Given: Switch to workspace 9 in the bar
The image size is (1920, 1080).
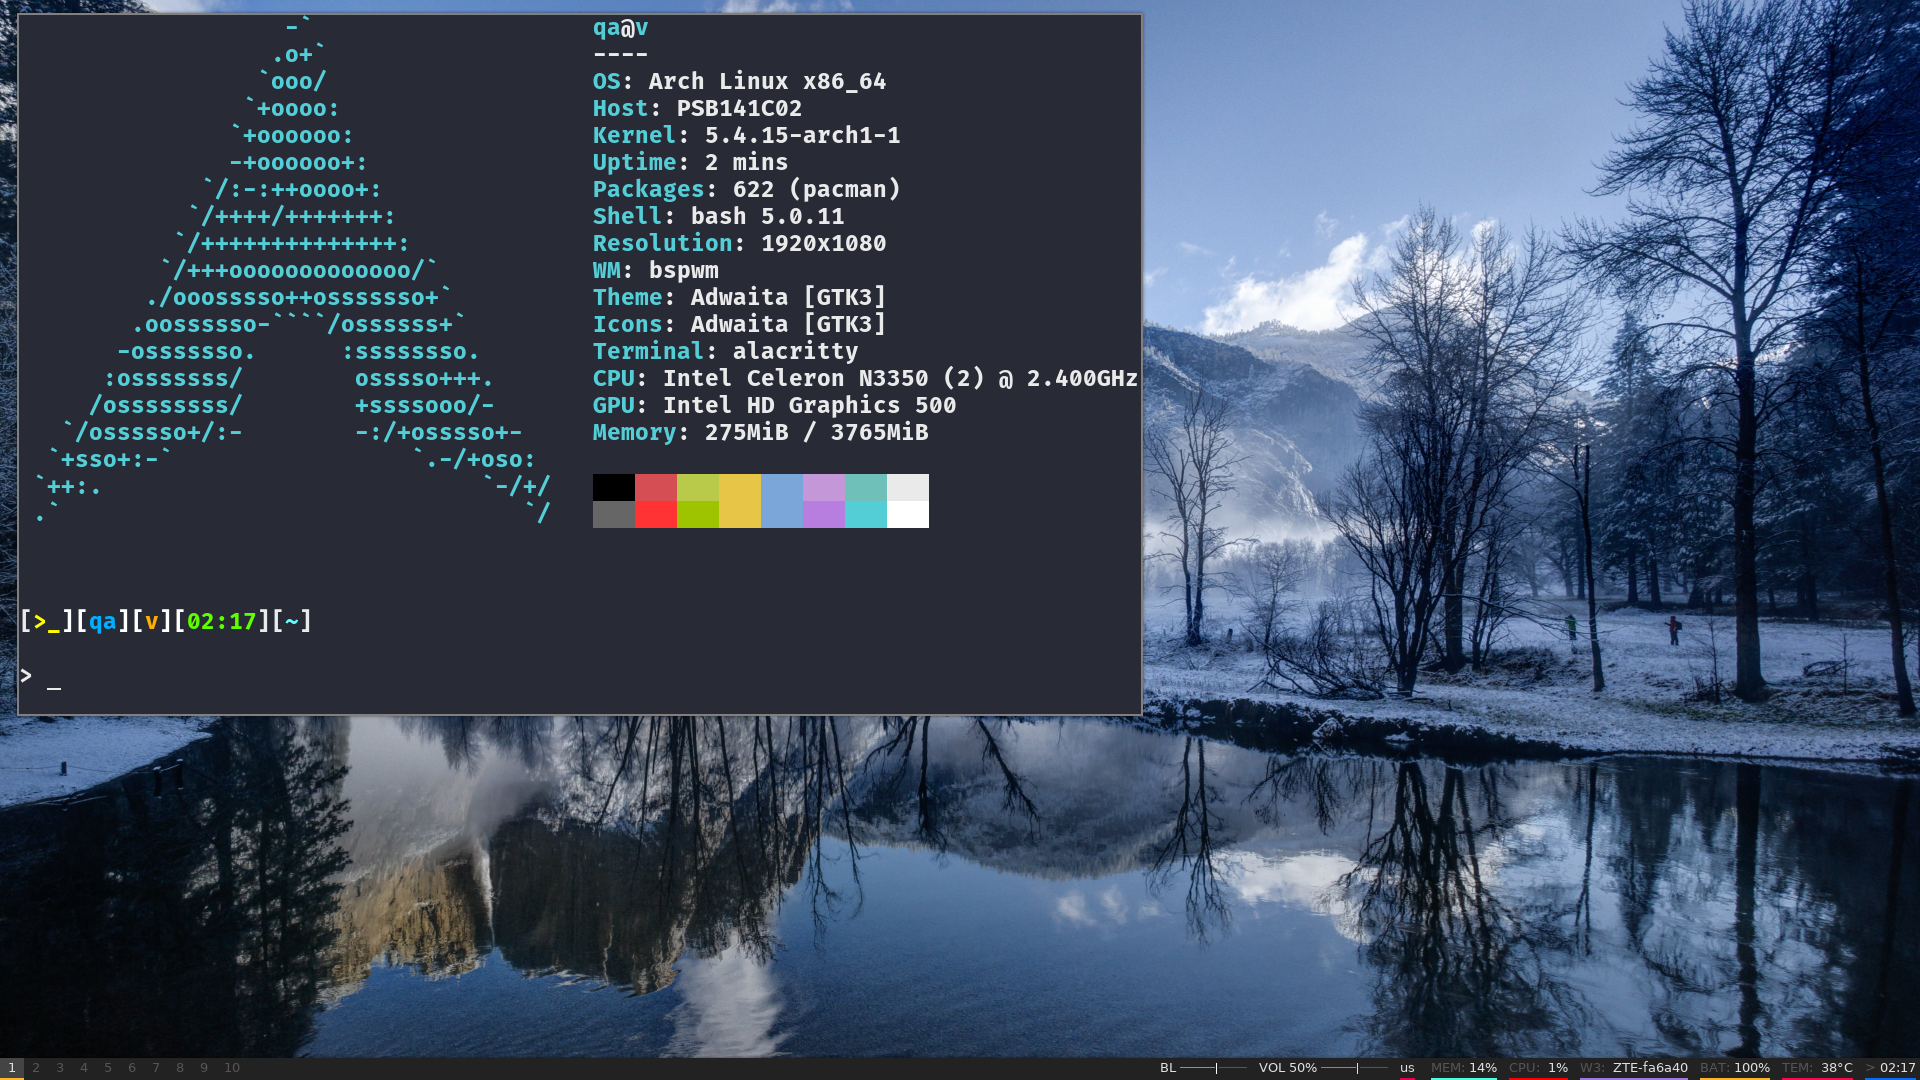Looking at the screenshot, I should click(204, 1068).
